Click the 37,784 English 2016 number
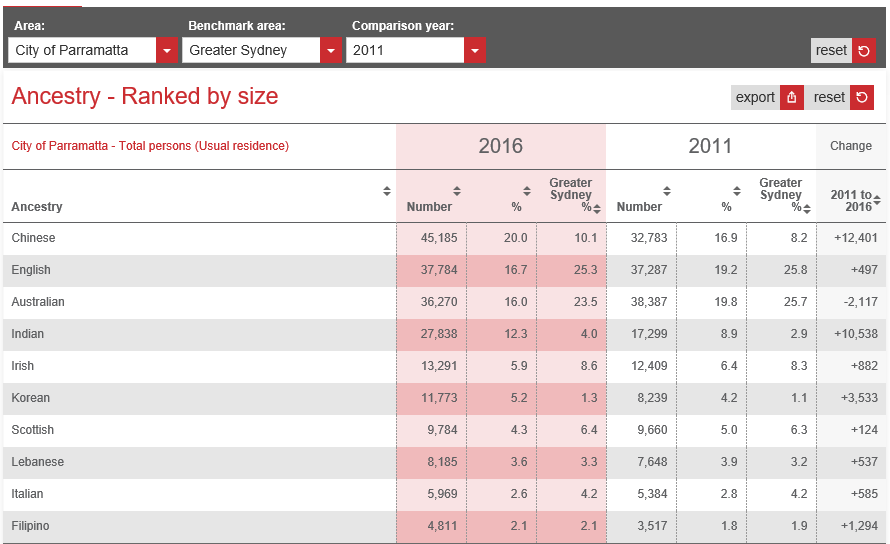 click(x=439, y=270)
